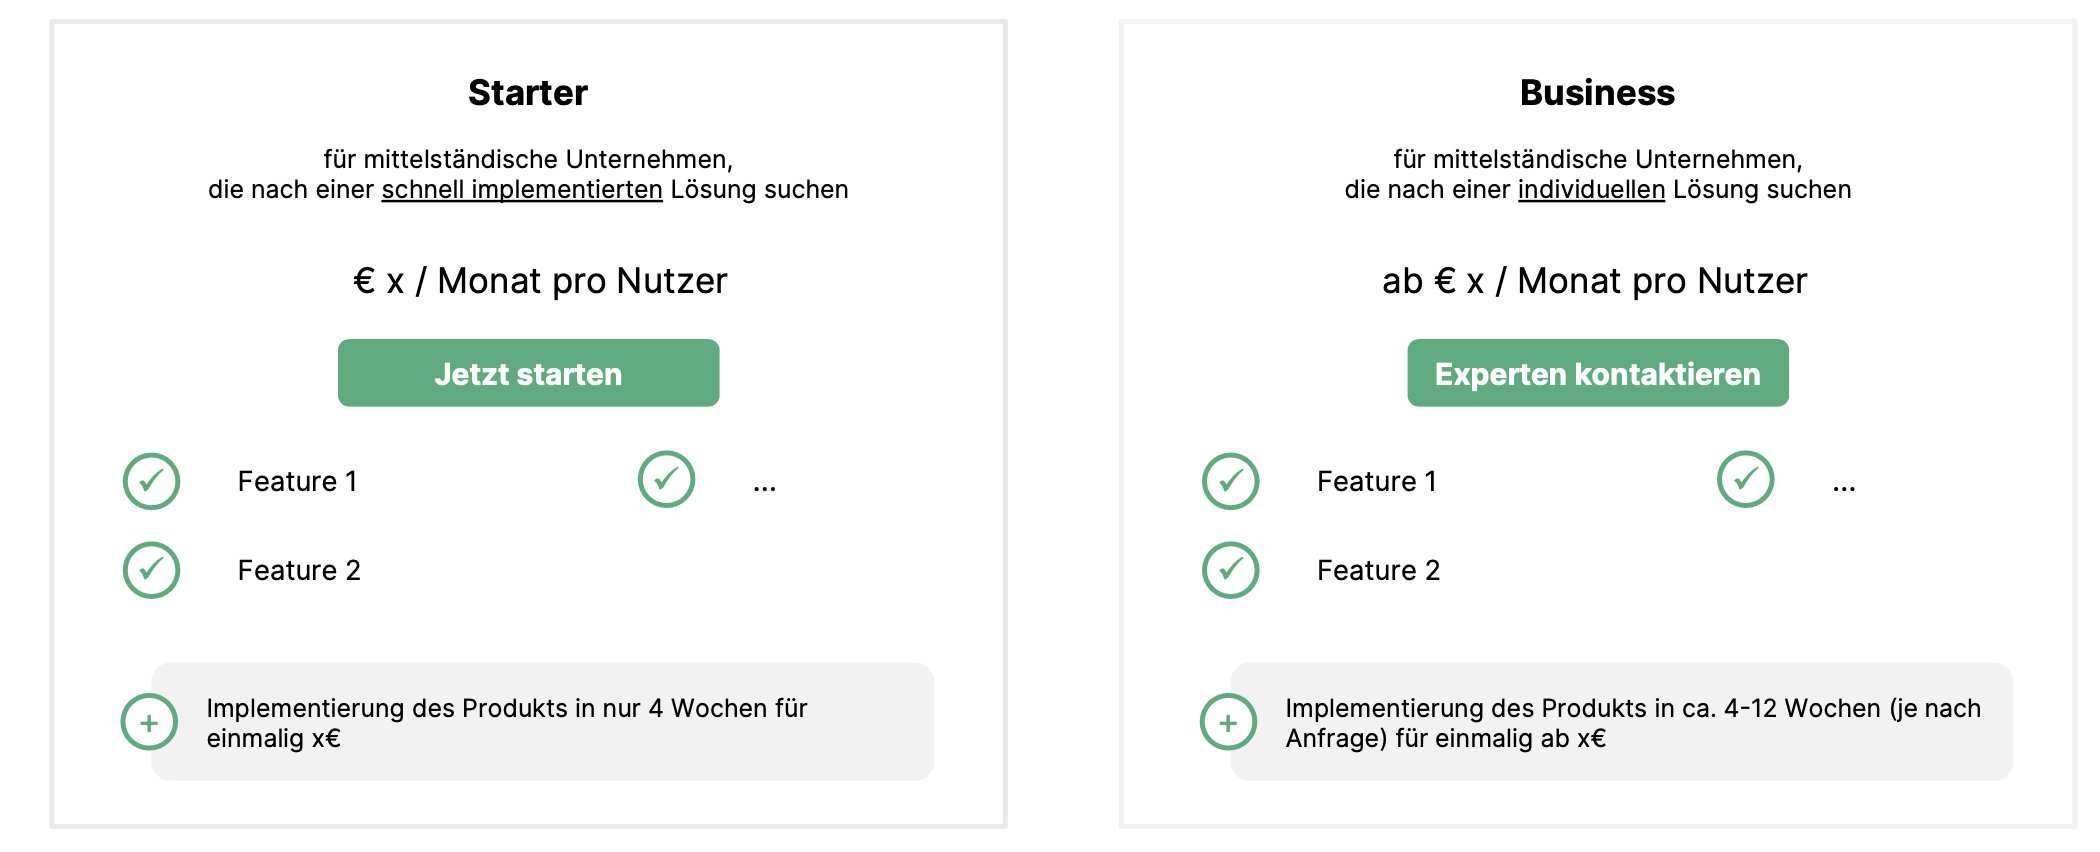Follow the "schnell implementierten" underlined link

(x=521, y=190)
